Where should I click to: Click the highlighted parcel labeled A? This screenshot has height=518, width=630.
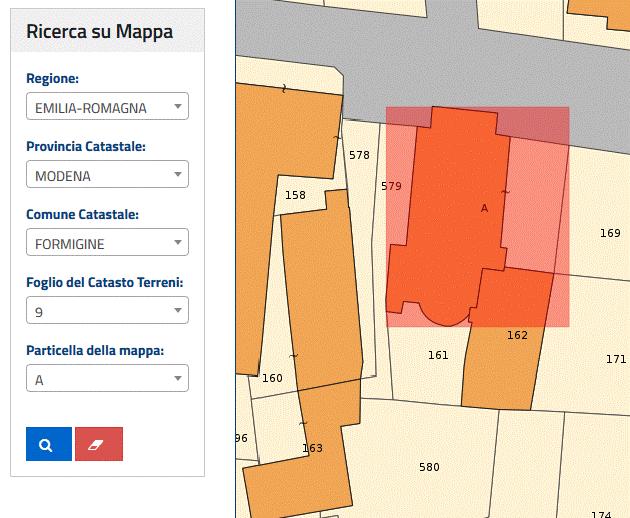pyautogui.click(x=485, y=208)
